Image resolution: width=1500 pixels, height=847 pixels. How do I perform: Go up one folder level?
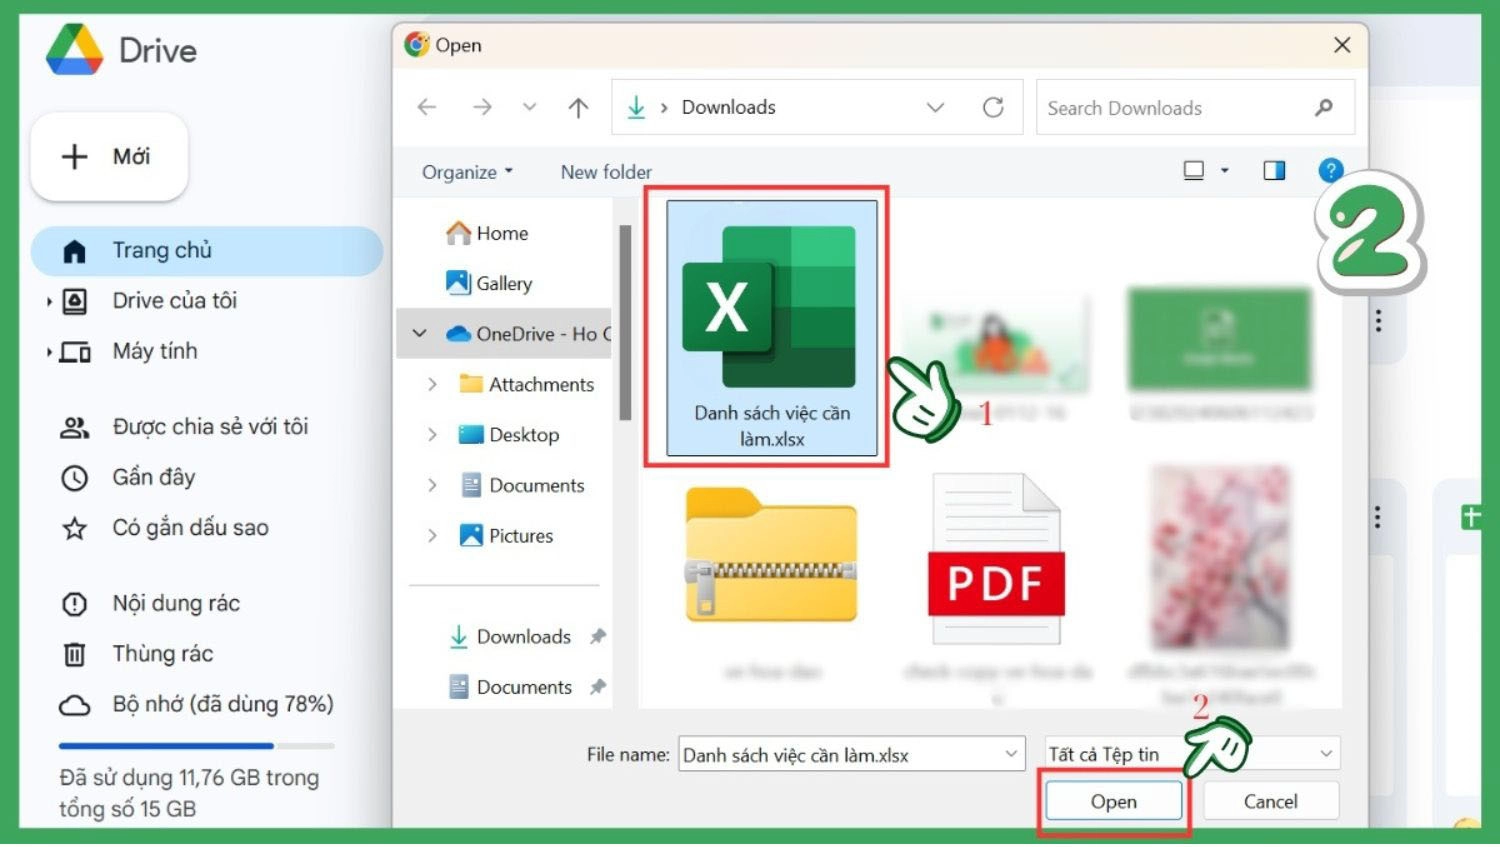(578, 107)
